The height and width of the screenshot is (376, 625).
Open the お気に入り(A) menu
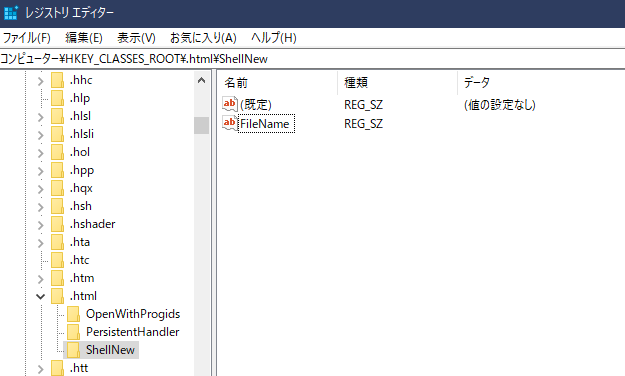click(203, 38)
